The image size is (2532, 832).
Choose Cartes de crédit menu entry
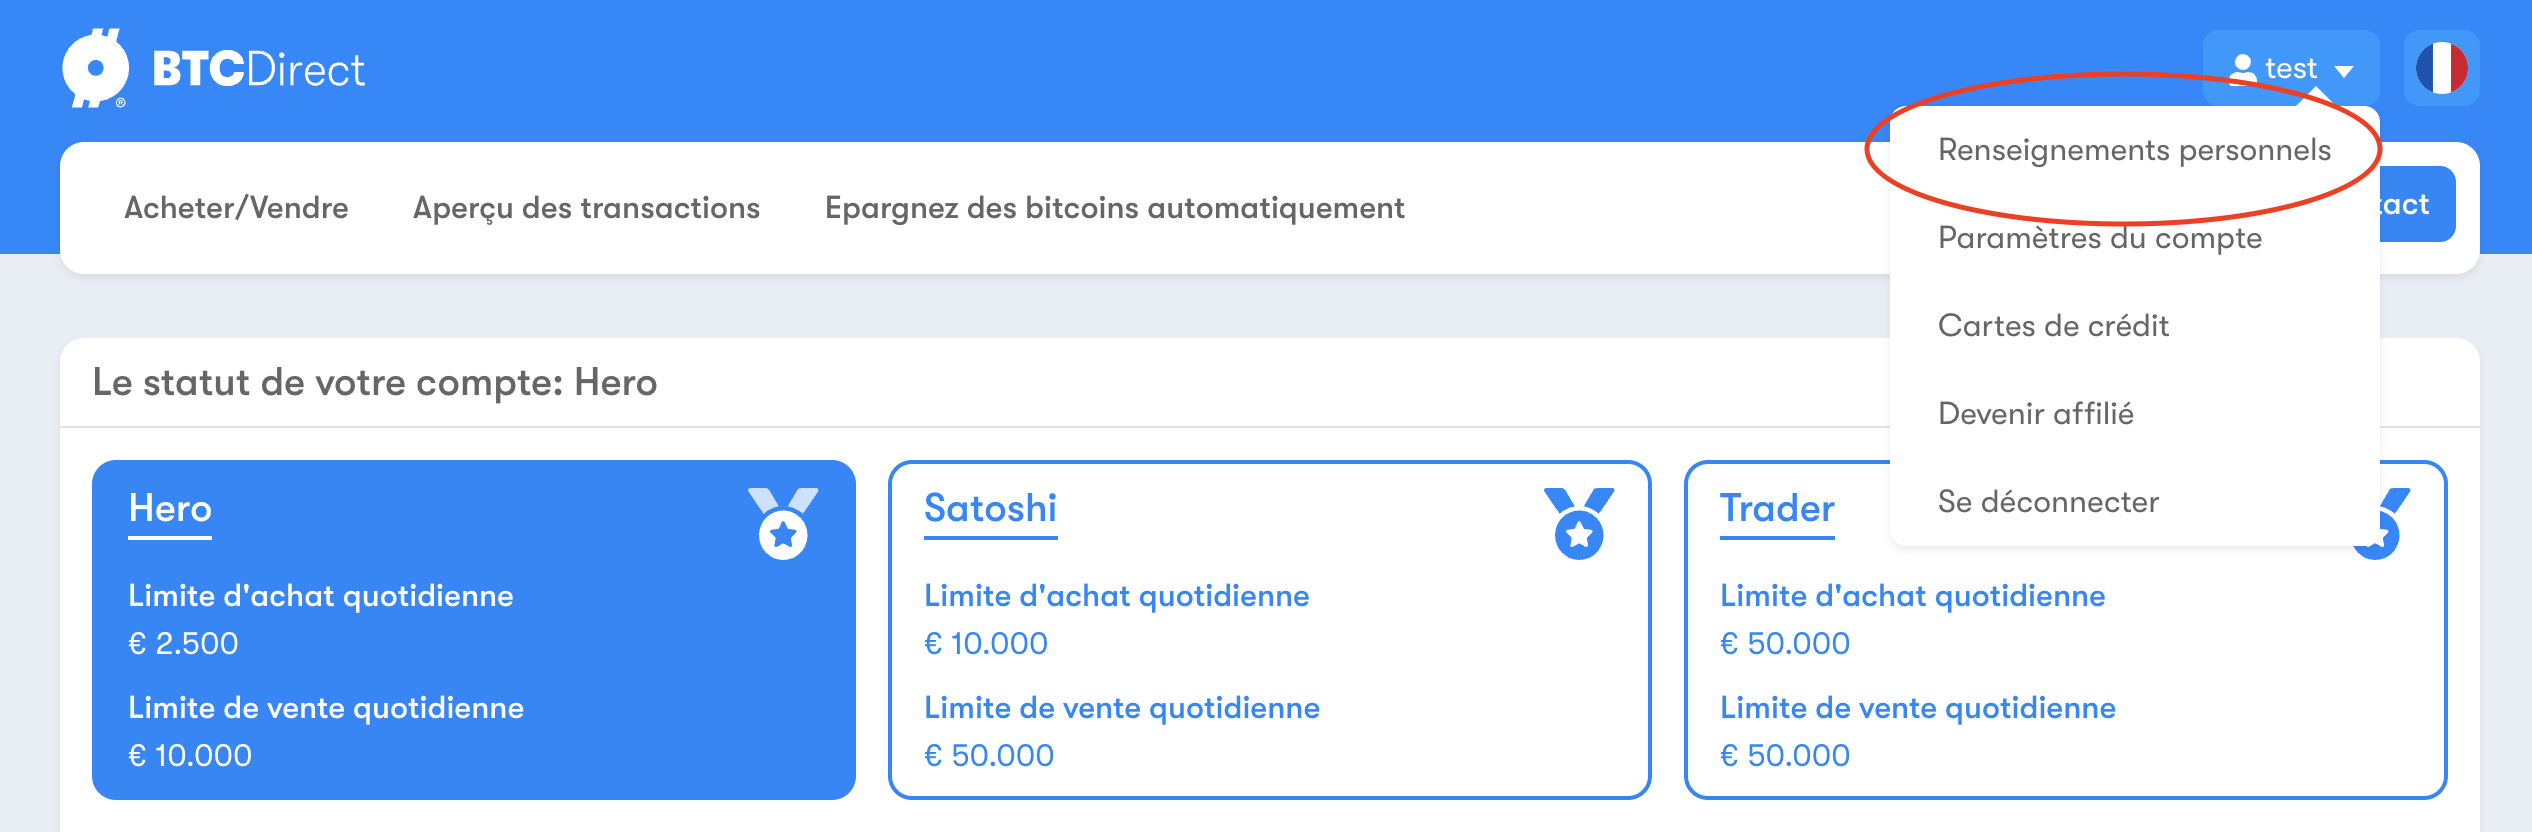point(2053,326)
